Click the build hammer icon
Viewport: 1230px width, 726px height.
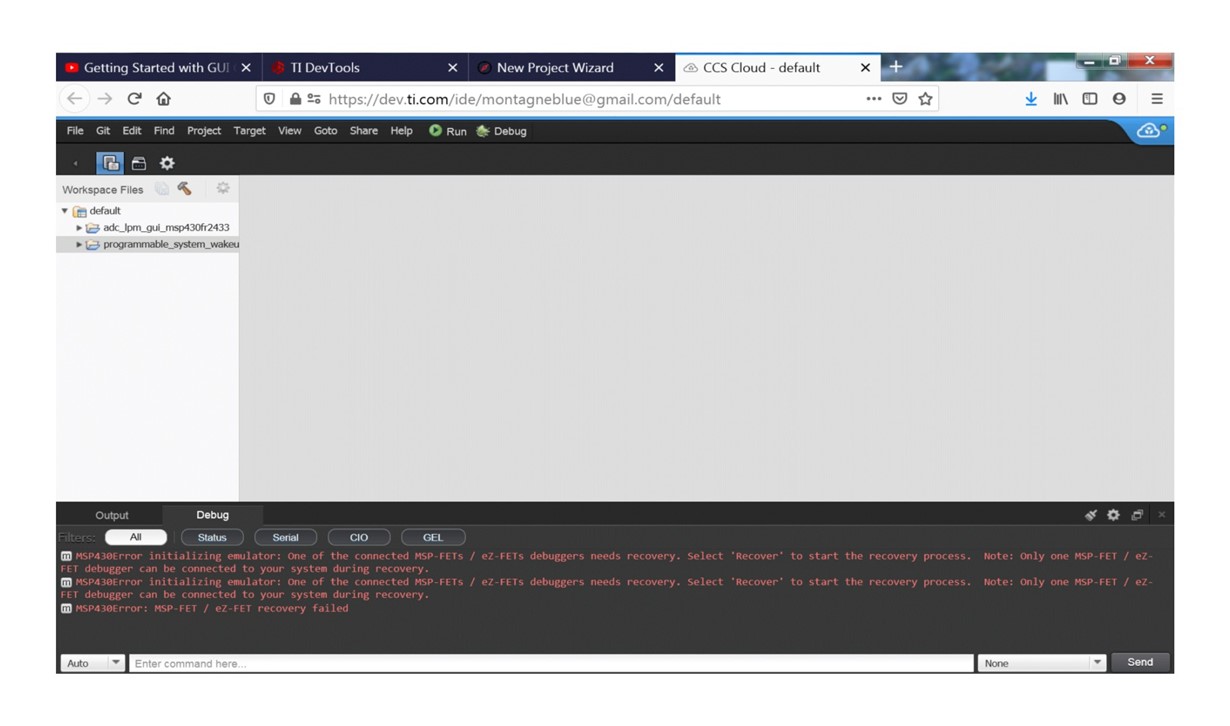point(184,188)
